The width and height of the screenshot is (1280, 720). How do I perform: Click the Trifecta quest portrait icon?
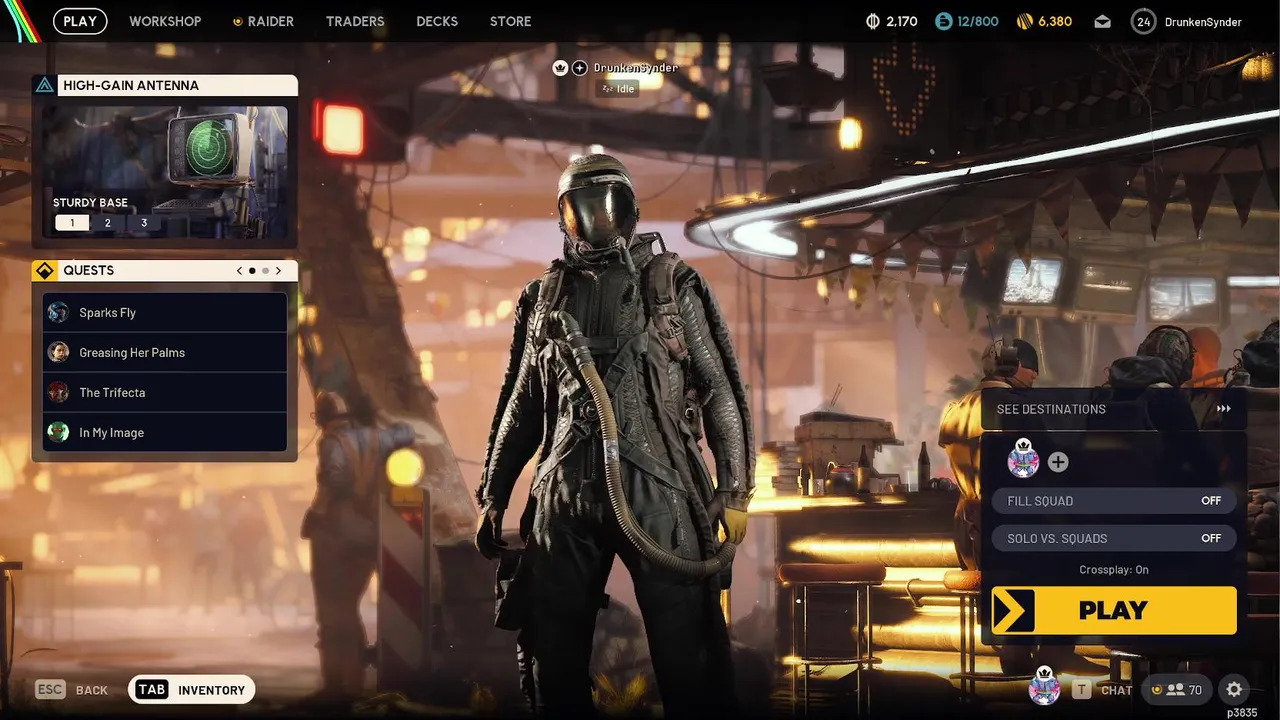(59, 392)
